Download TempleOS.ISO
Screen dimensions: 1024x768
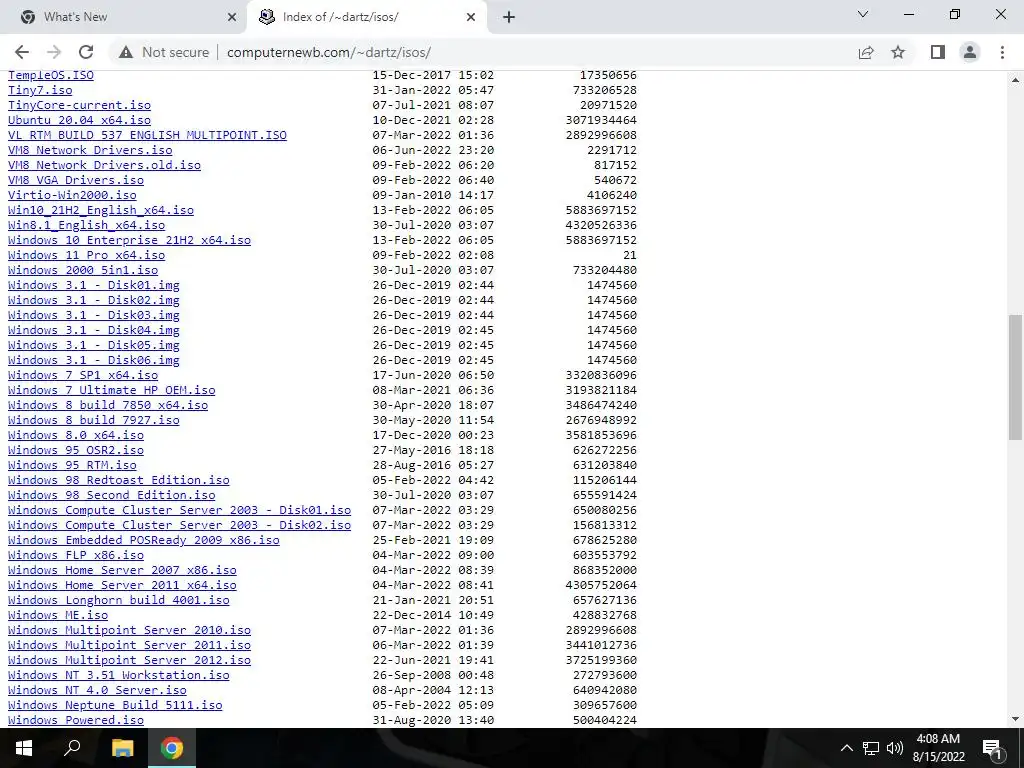(51, 75)
